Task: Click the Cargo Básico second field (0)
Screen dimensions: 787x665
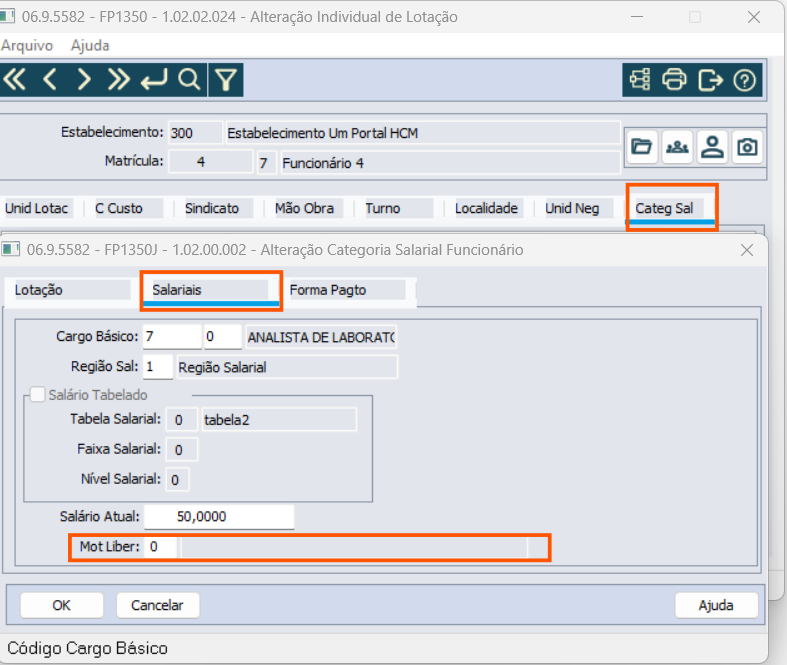Action: coord(222,336)
